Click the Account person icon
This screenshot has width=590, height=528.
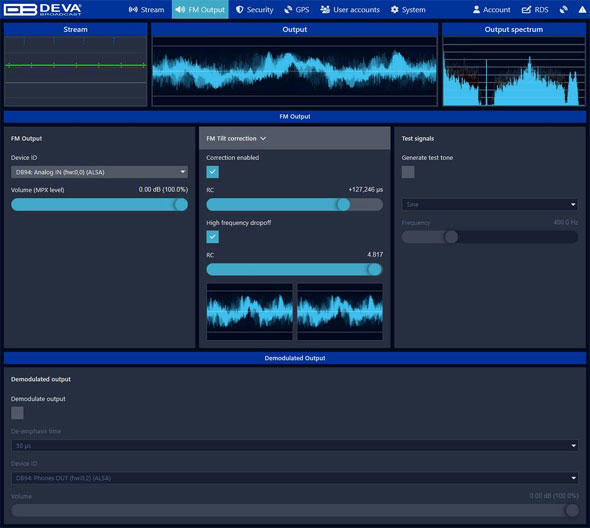pyautogui.click(x=476, y=9)
